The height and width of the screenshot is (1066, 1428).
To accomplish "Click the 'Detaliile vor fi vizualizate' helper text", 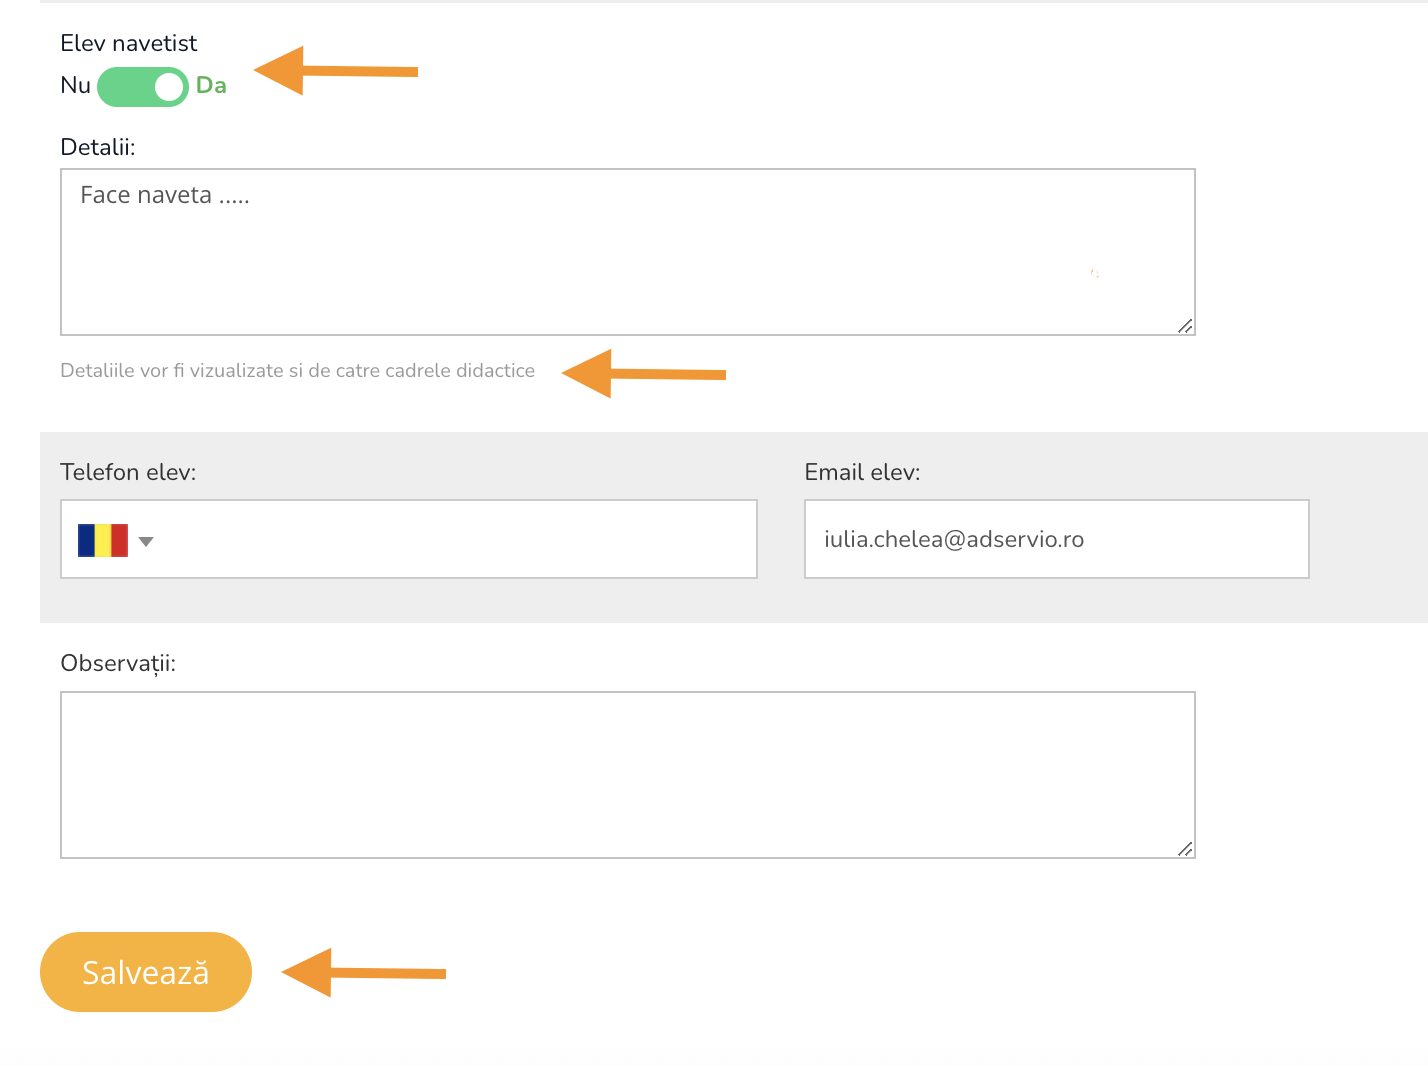I will (x=297, y=371).
